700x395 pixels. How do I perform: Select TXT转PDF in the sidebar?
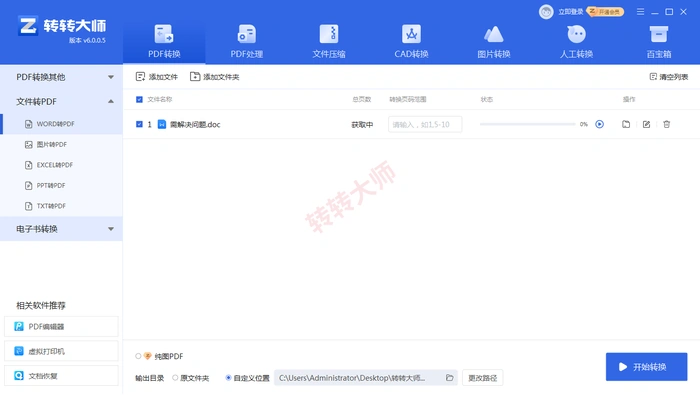click(62, 206)
